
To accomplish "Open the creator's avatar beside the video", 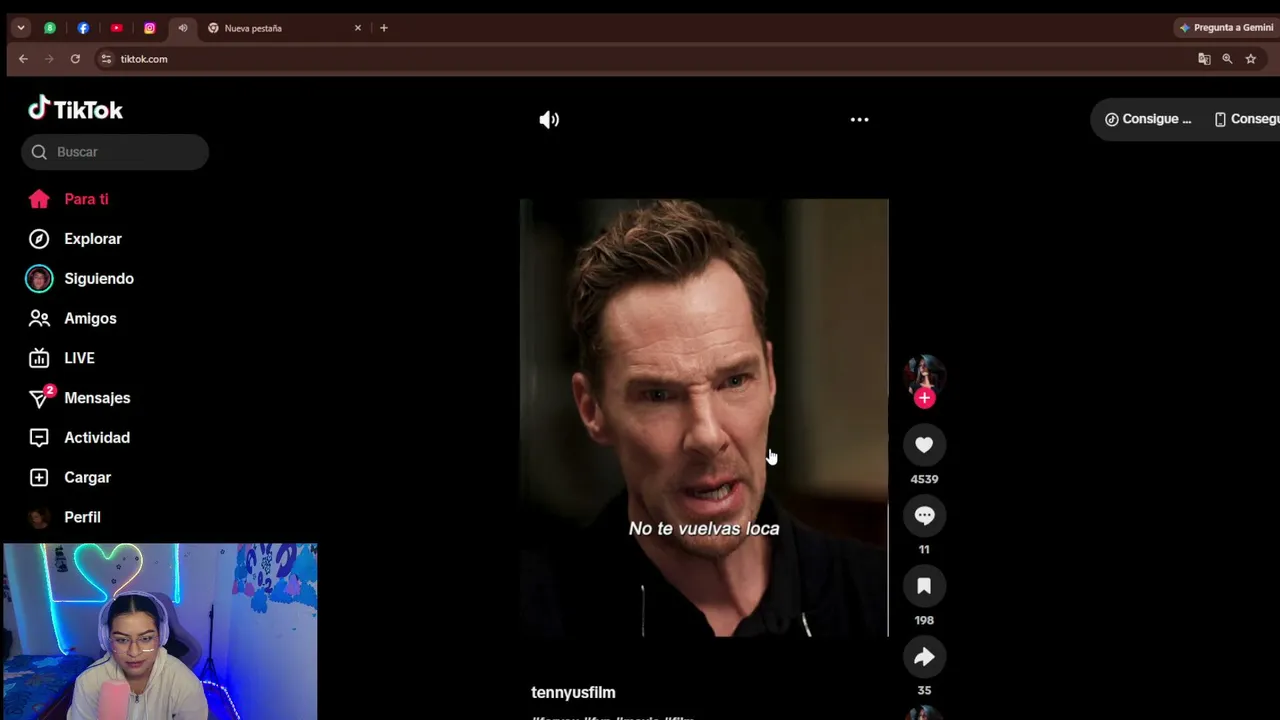I will point(924,374).
